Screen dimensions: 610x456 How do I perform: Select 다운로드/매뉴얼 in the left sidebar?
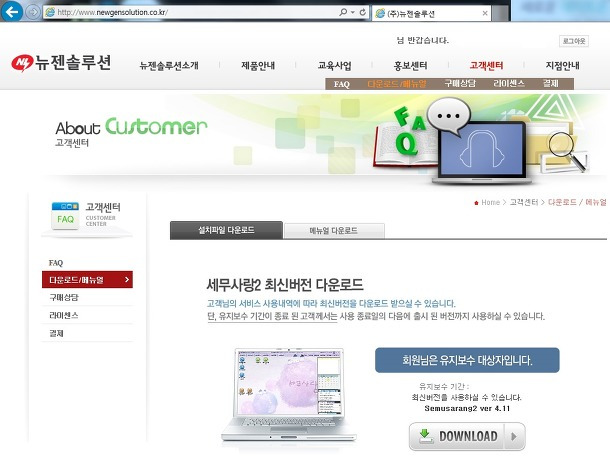click(x=87, y=280)
